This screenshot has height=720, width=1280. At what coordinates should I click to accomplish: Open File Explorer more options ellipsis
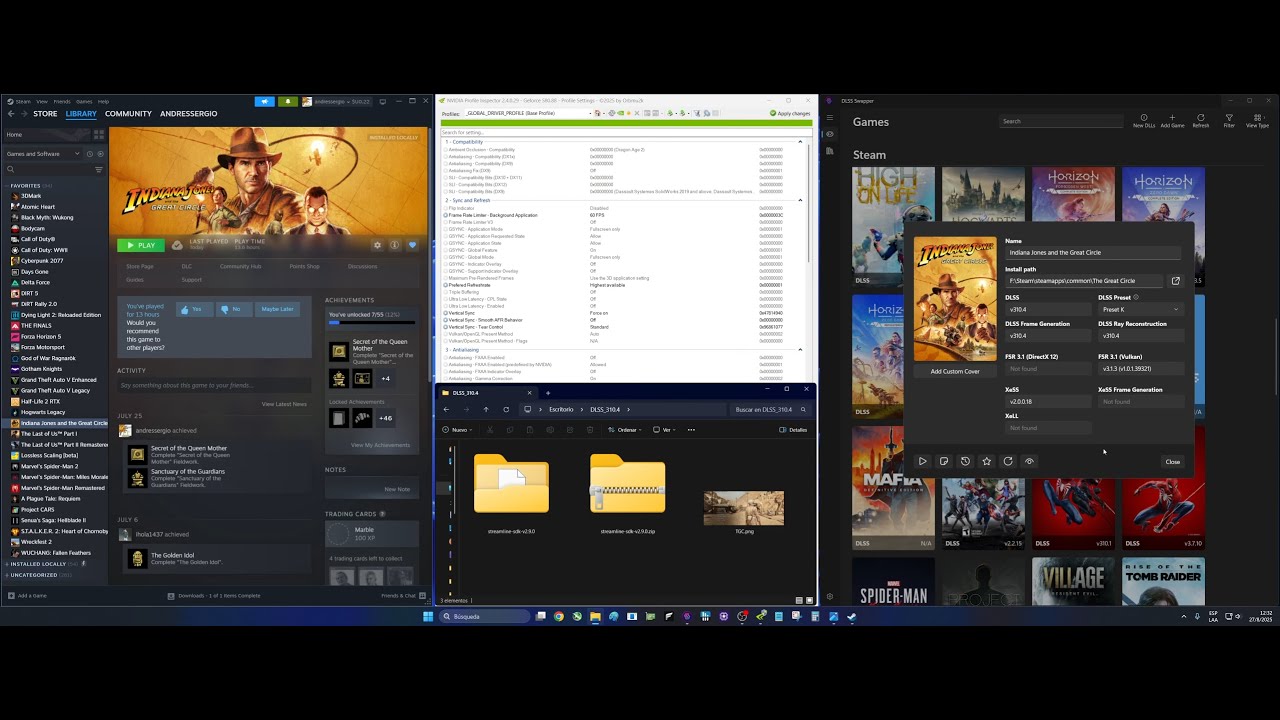point(691,430)
